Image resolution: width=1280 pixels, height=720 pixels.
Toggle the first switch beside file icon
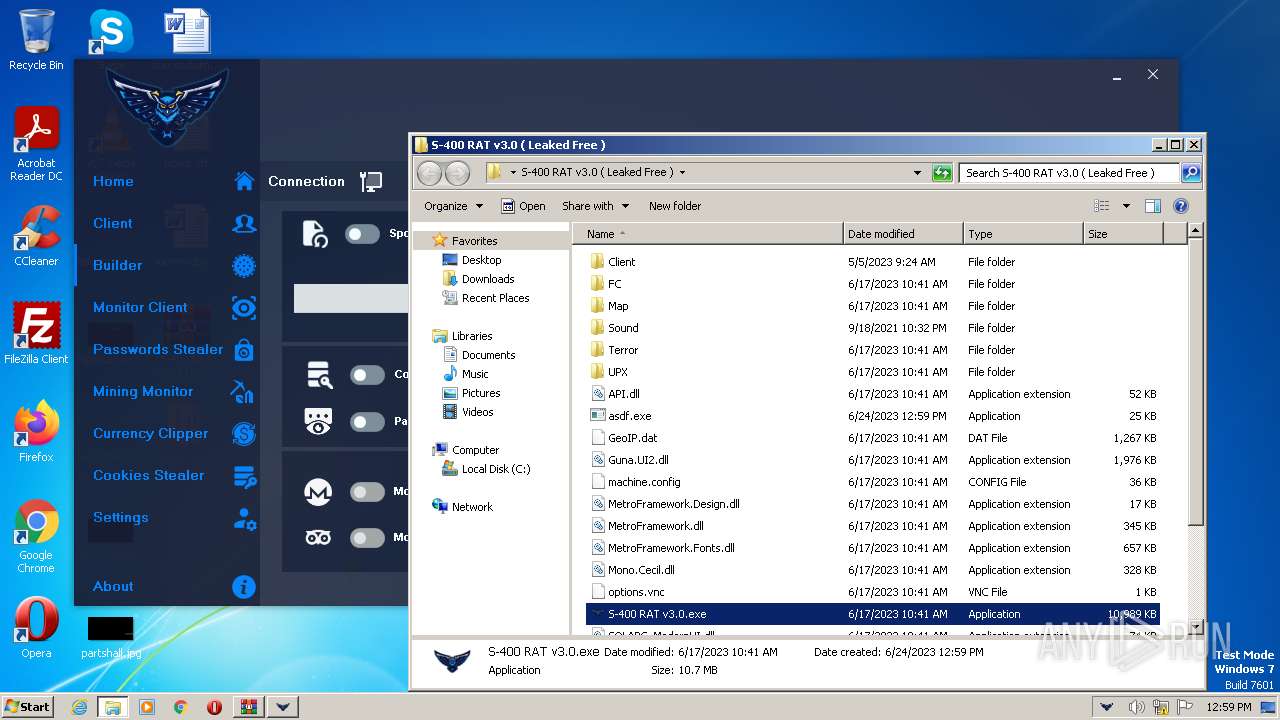tap(362, 234)
